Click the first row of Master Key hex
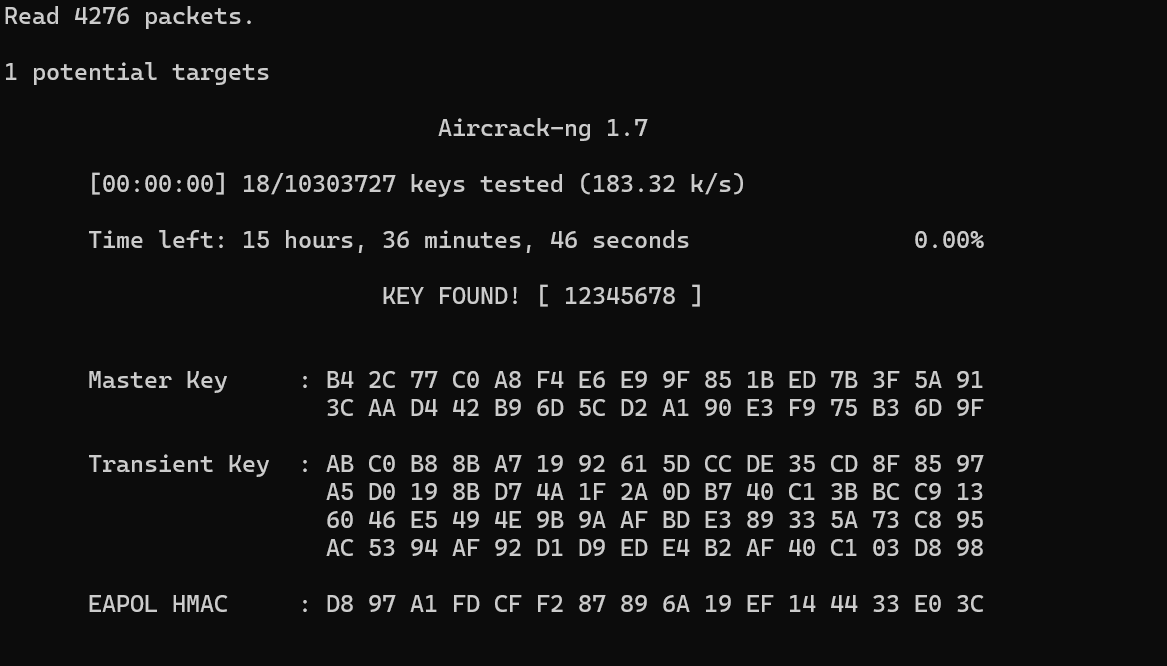 point(654,381)
